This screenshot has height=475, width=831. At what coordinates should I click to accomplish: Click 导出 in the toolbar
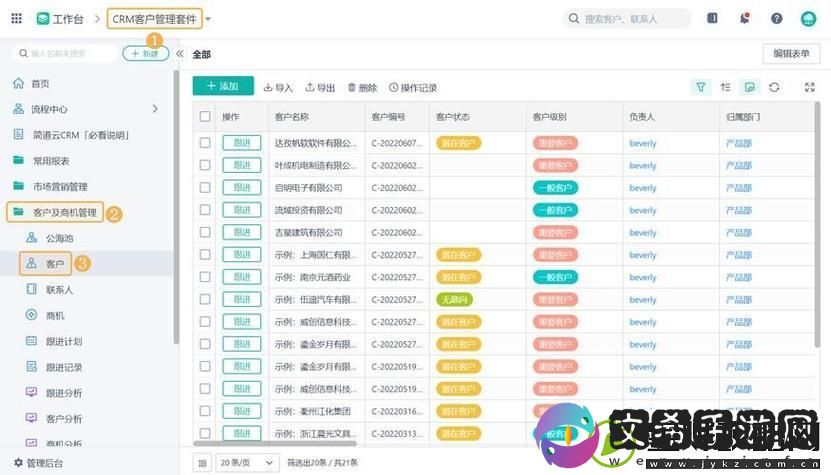coord(320,87)
